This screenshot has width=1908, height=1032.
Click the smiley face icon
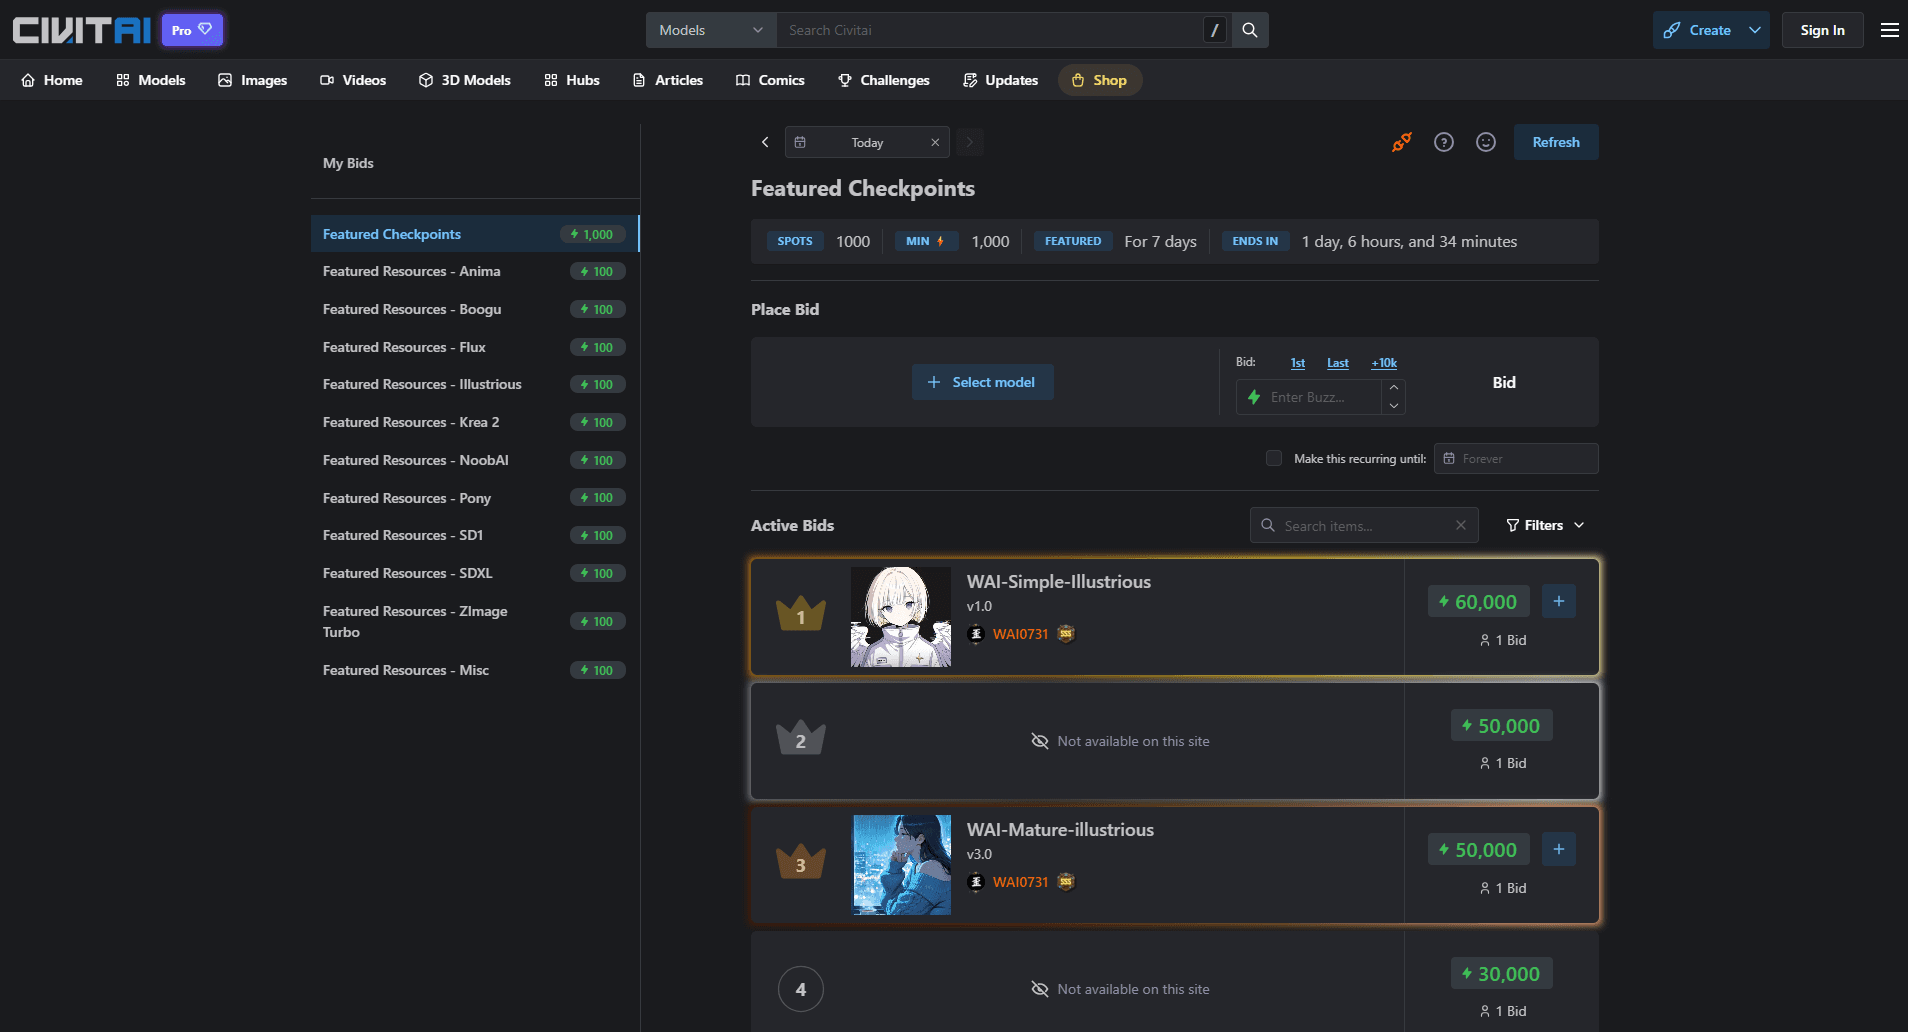1486,142
